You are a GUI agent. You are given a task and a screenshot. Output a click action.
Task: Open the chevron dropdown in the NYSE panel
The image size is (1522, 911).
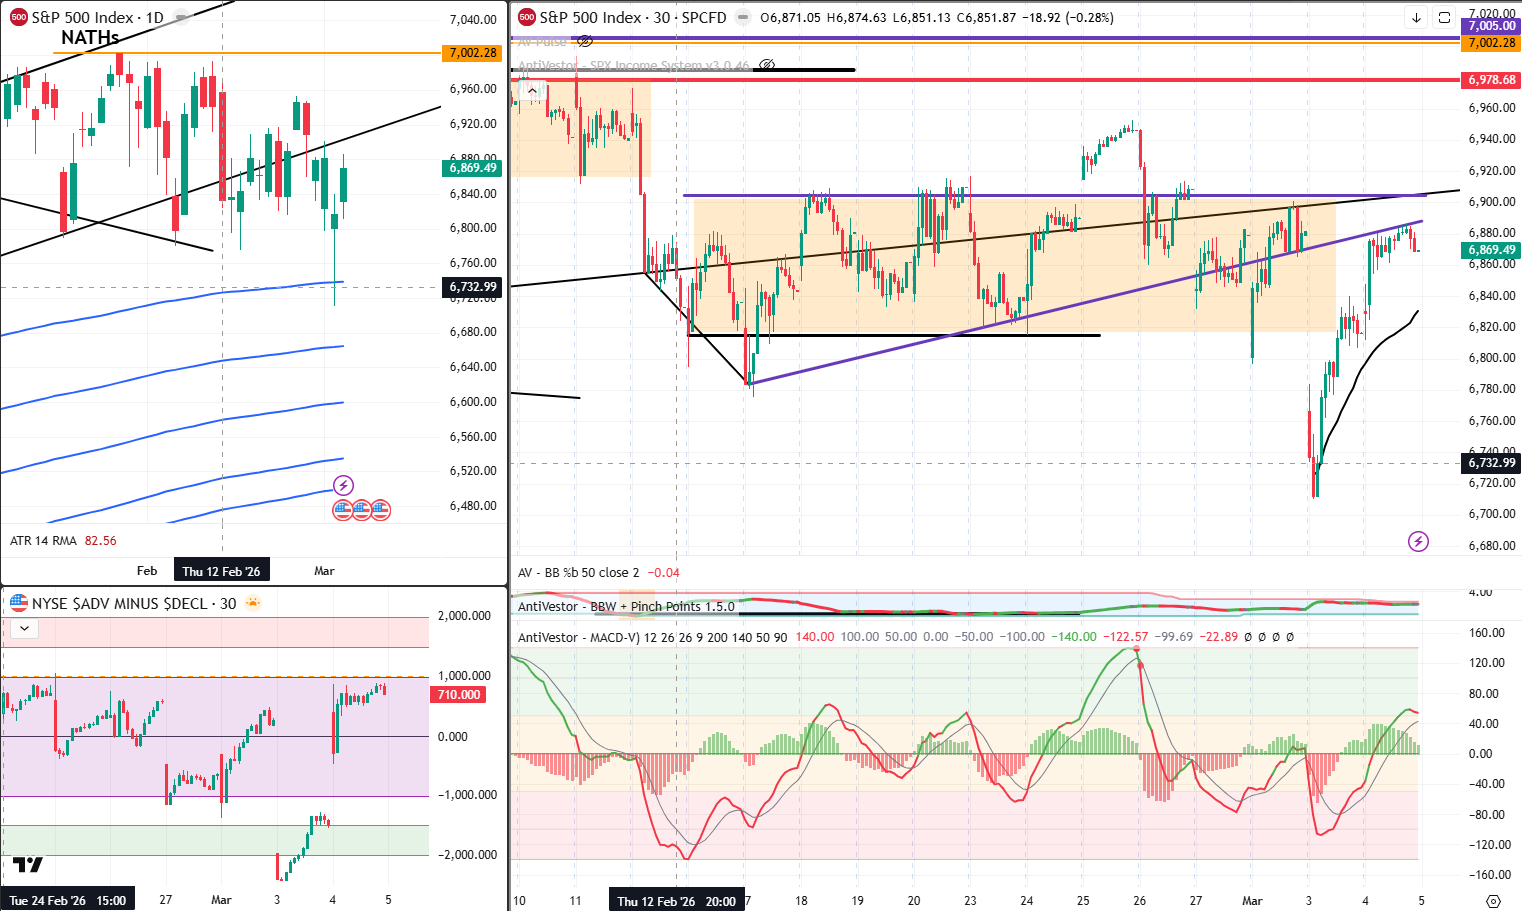tap(24, 628)
